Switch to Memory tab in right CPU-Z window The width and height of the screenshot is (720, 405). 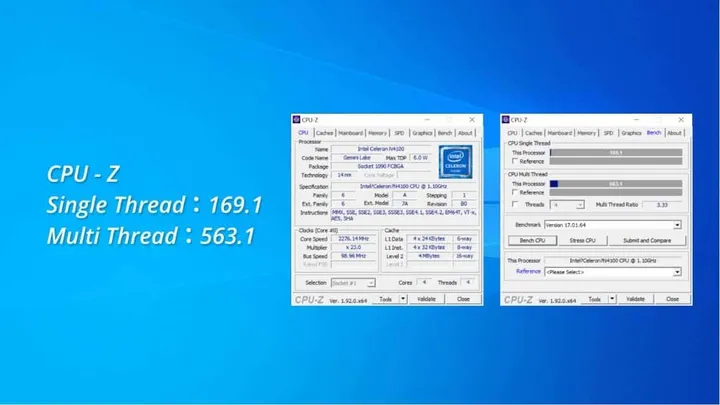[586, 133]
